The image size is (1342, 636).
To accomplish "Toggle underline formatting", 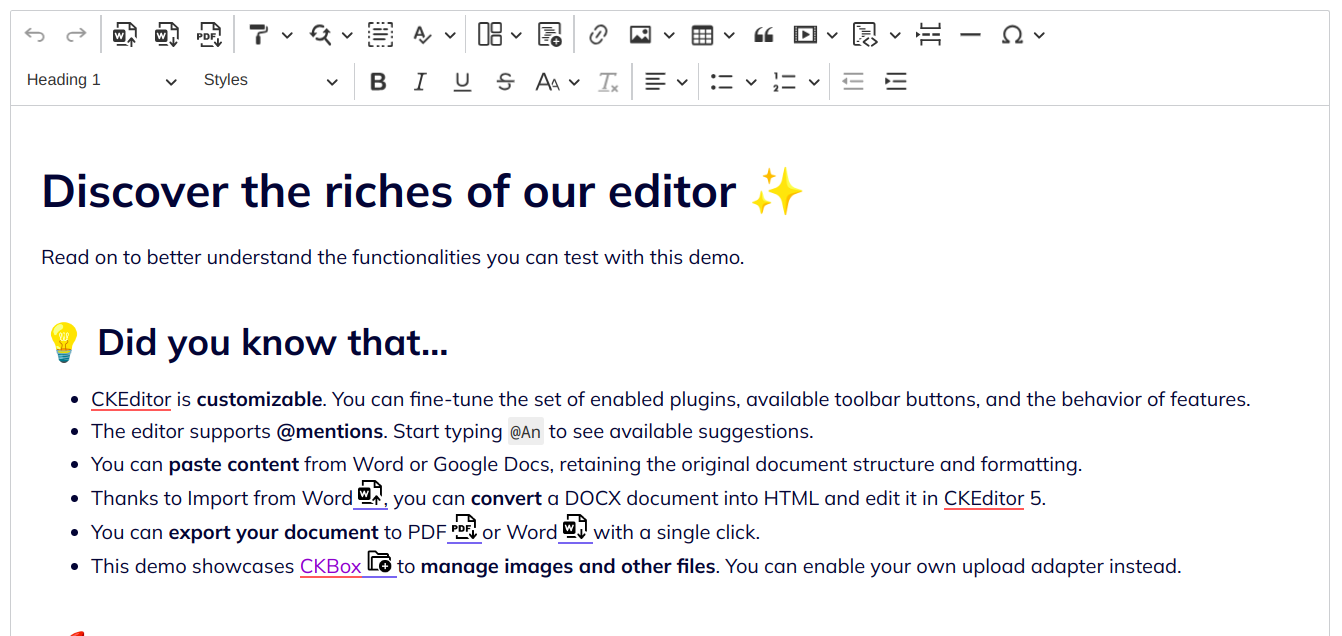I will pos(462,82).
